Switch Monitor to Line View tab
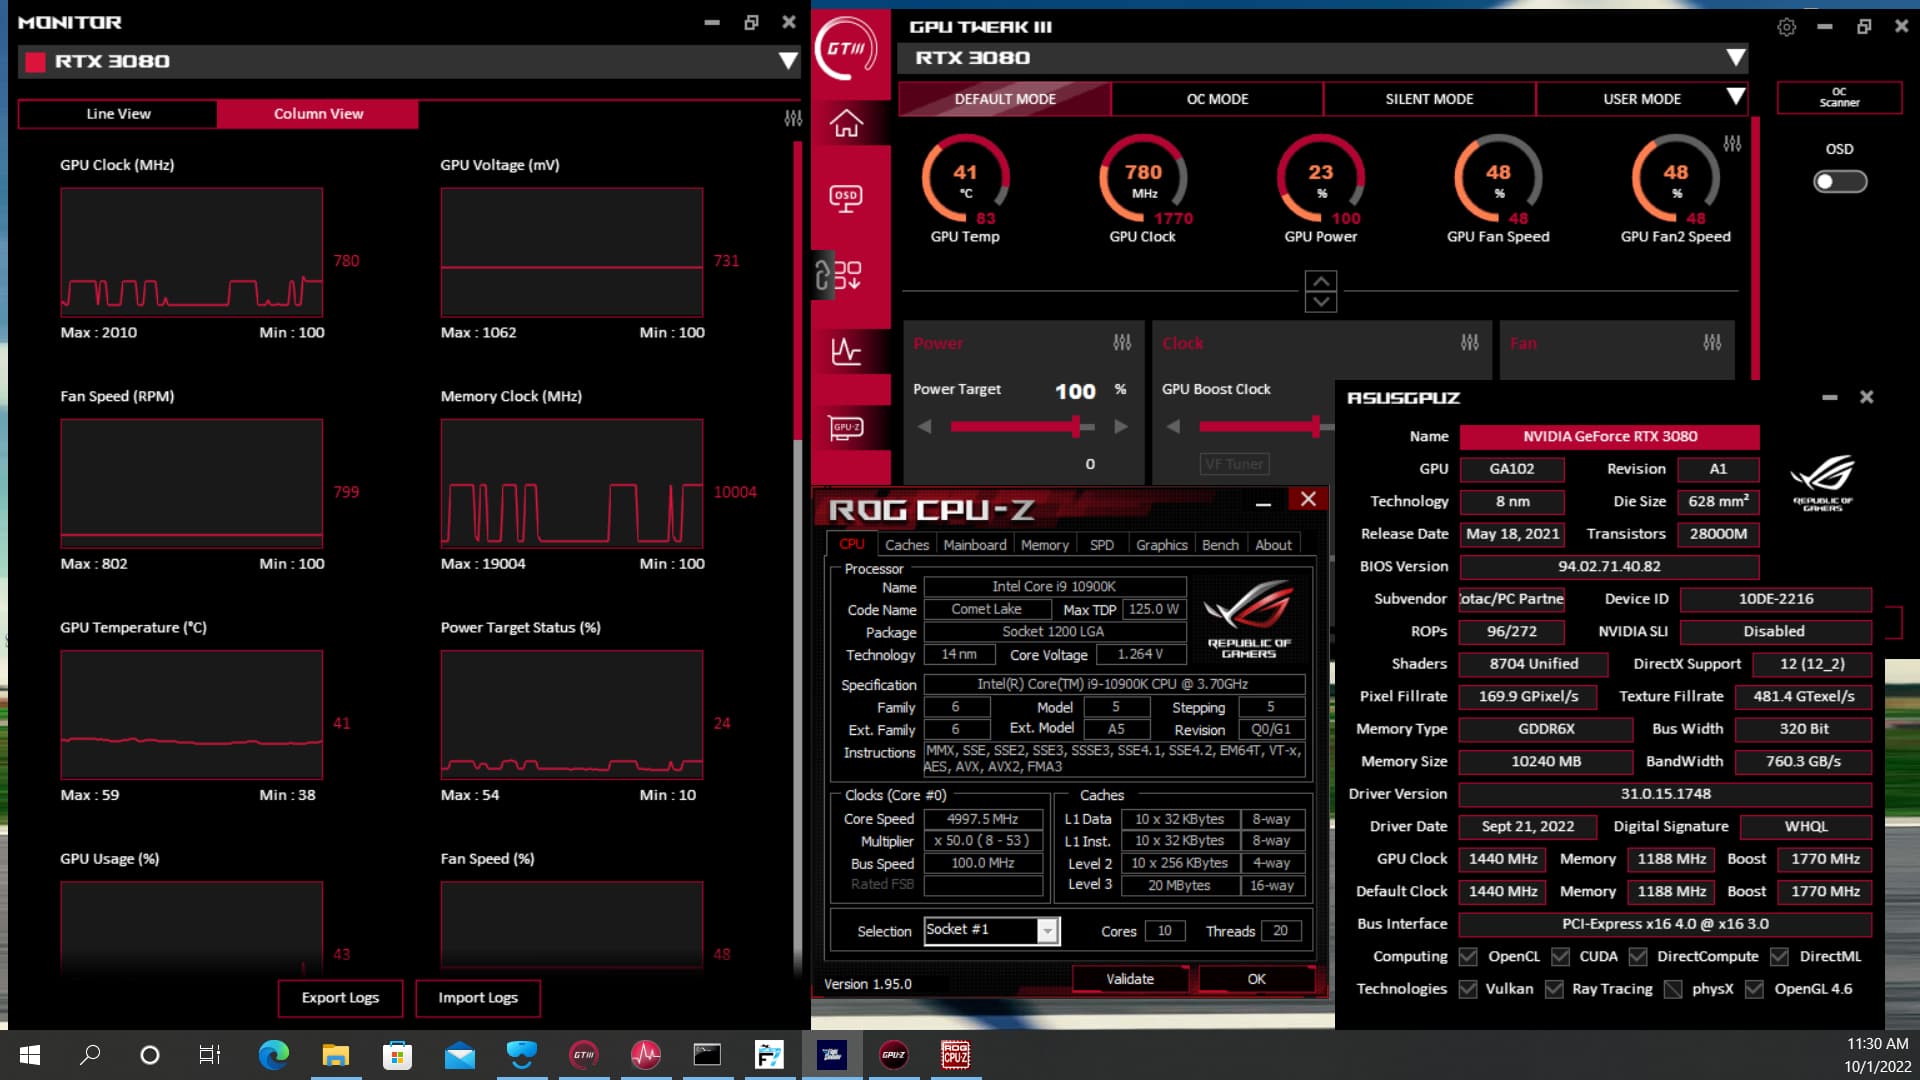Image resolution: width=1920 pixels, height=1080 pixels. point(118,114)
